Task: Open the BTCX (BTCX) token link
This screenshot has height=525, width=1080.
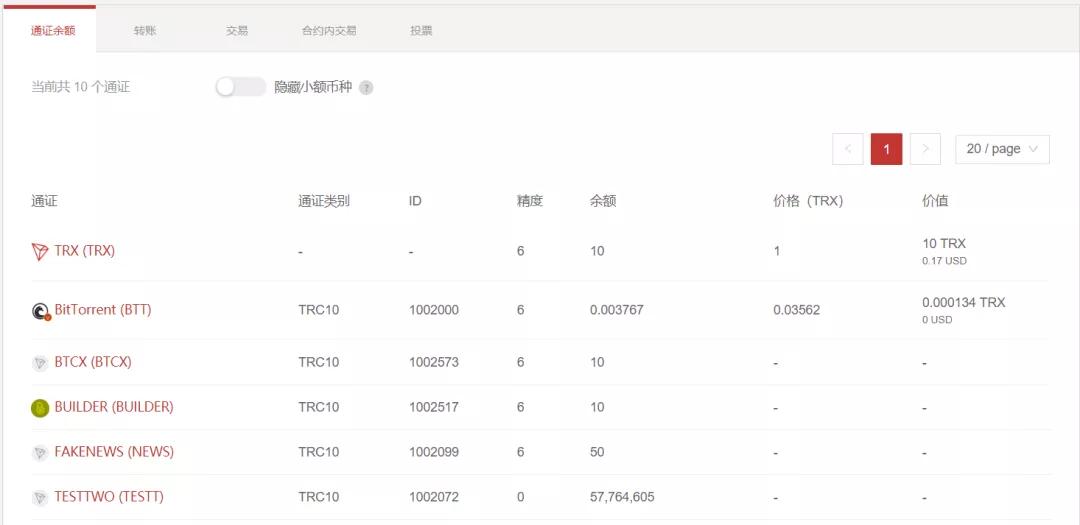Action: (93, 362)
